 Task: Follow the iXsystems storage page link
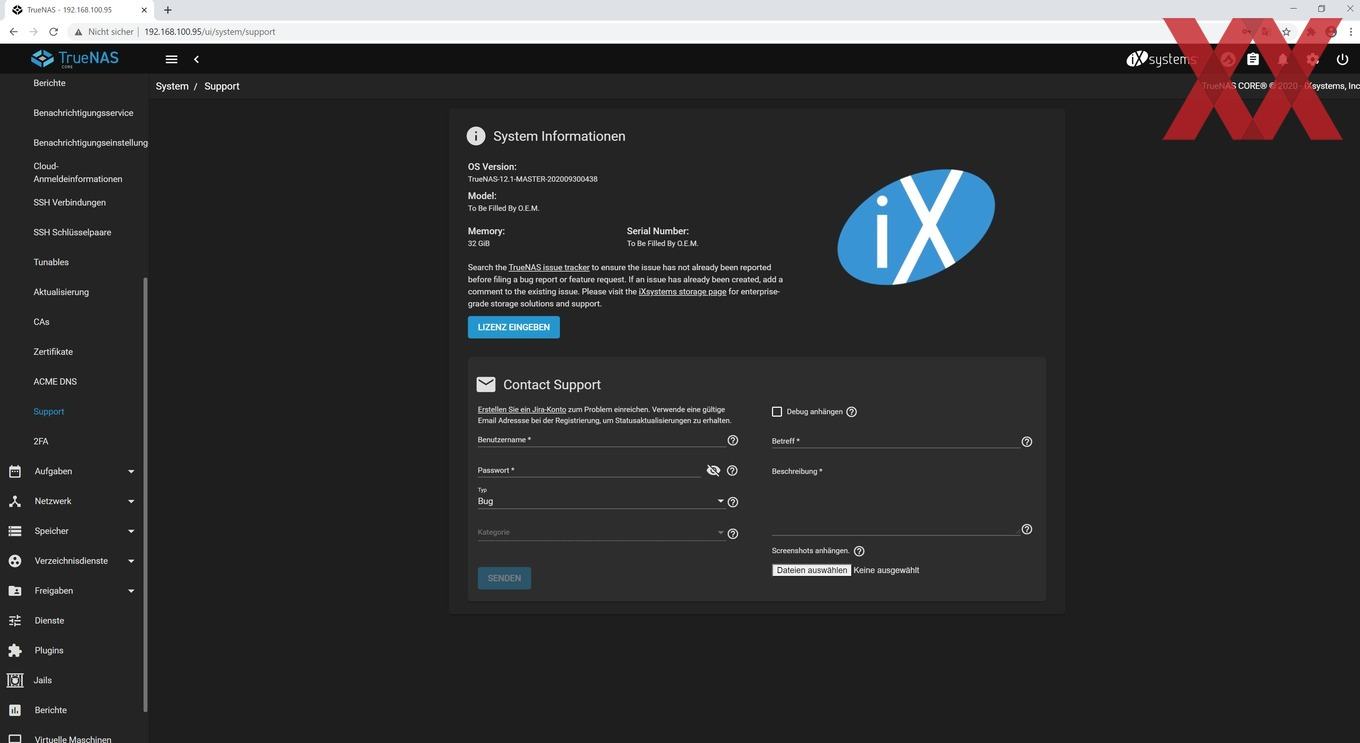point(682,291)
